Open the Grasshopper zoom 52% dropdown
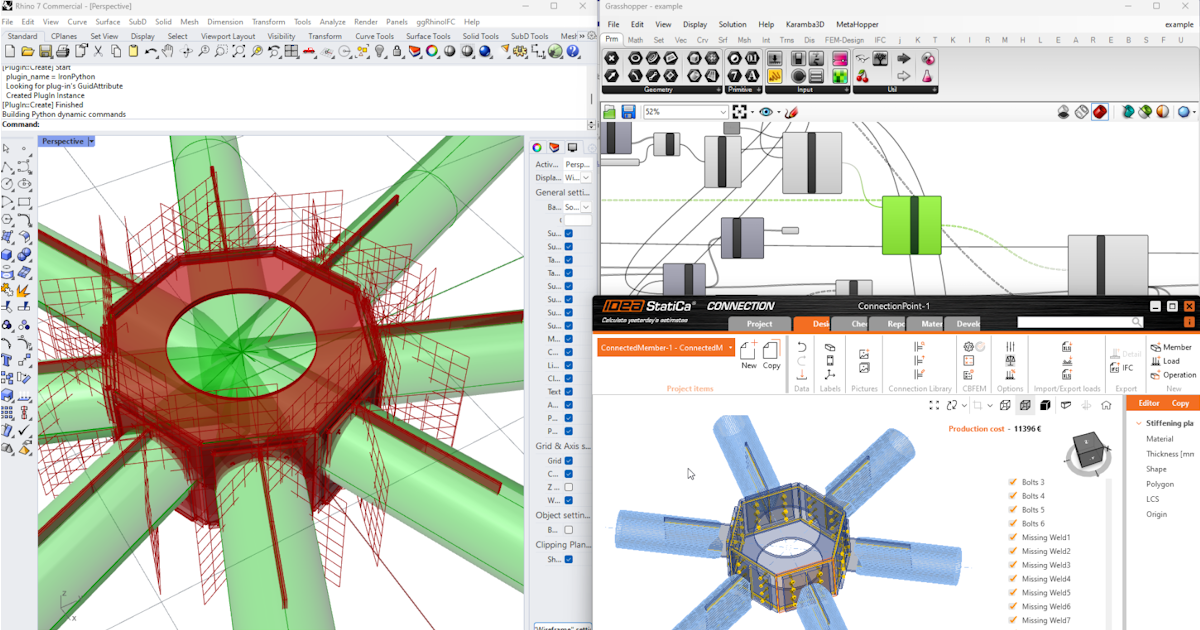This screenshot has height=630, width=1200. pos(721,112)
